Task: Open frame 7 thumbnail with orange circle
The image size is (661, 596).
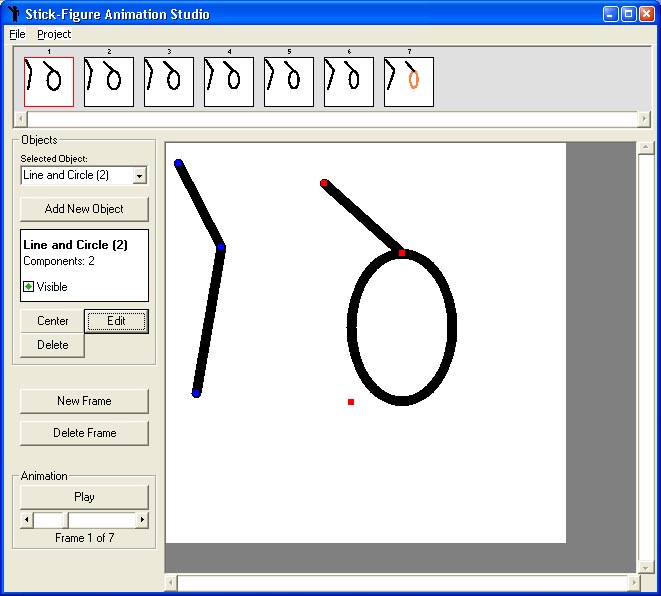Action: point(409,81)
